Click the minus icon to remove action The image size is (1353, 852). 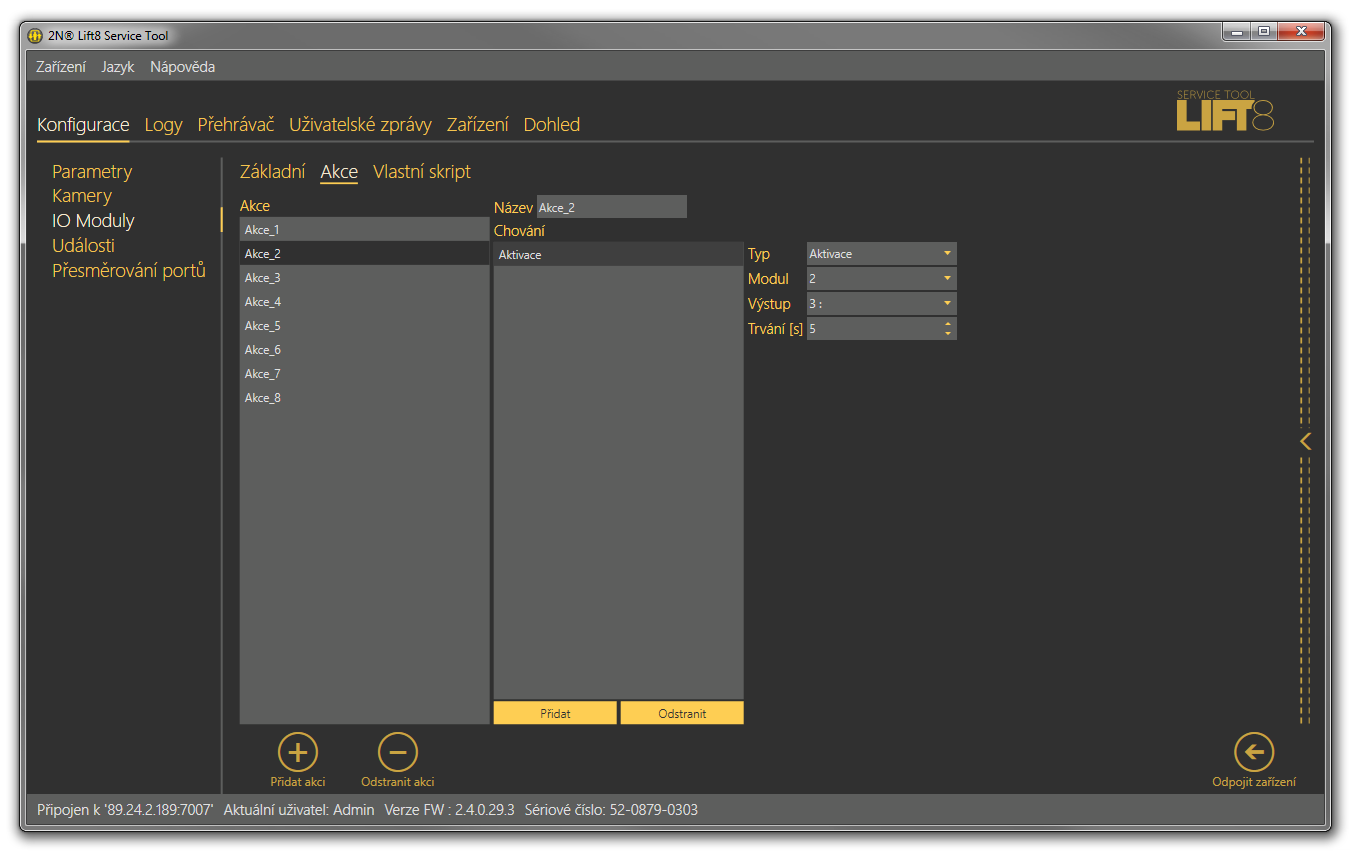(397, 752)
